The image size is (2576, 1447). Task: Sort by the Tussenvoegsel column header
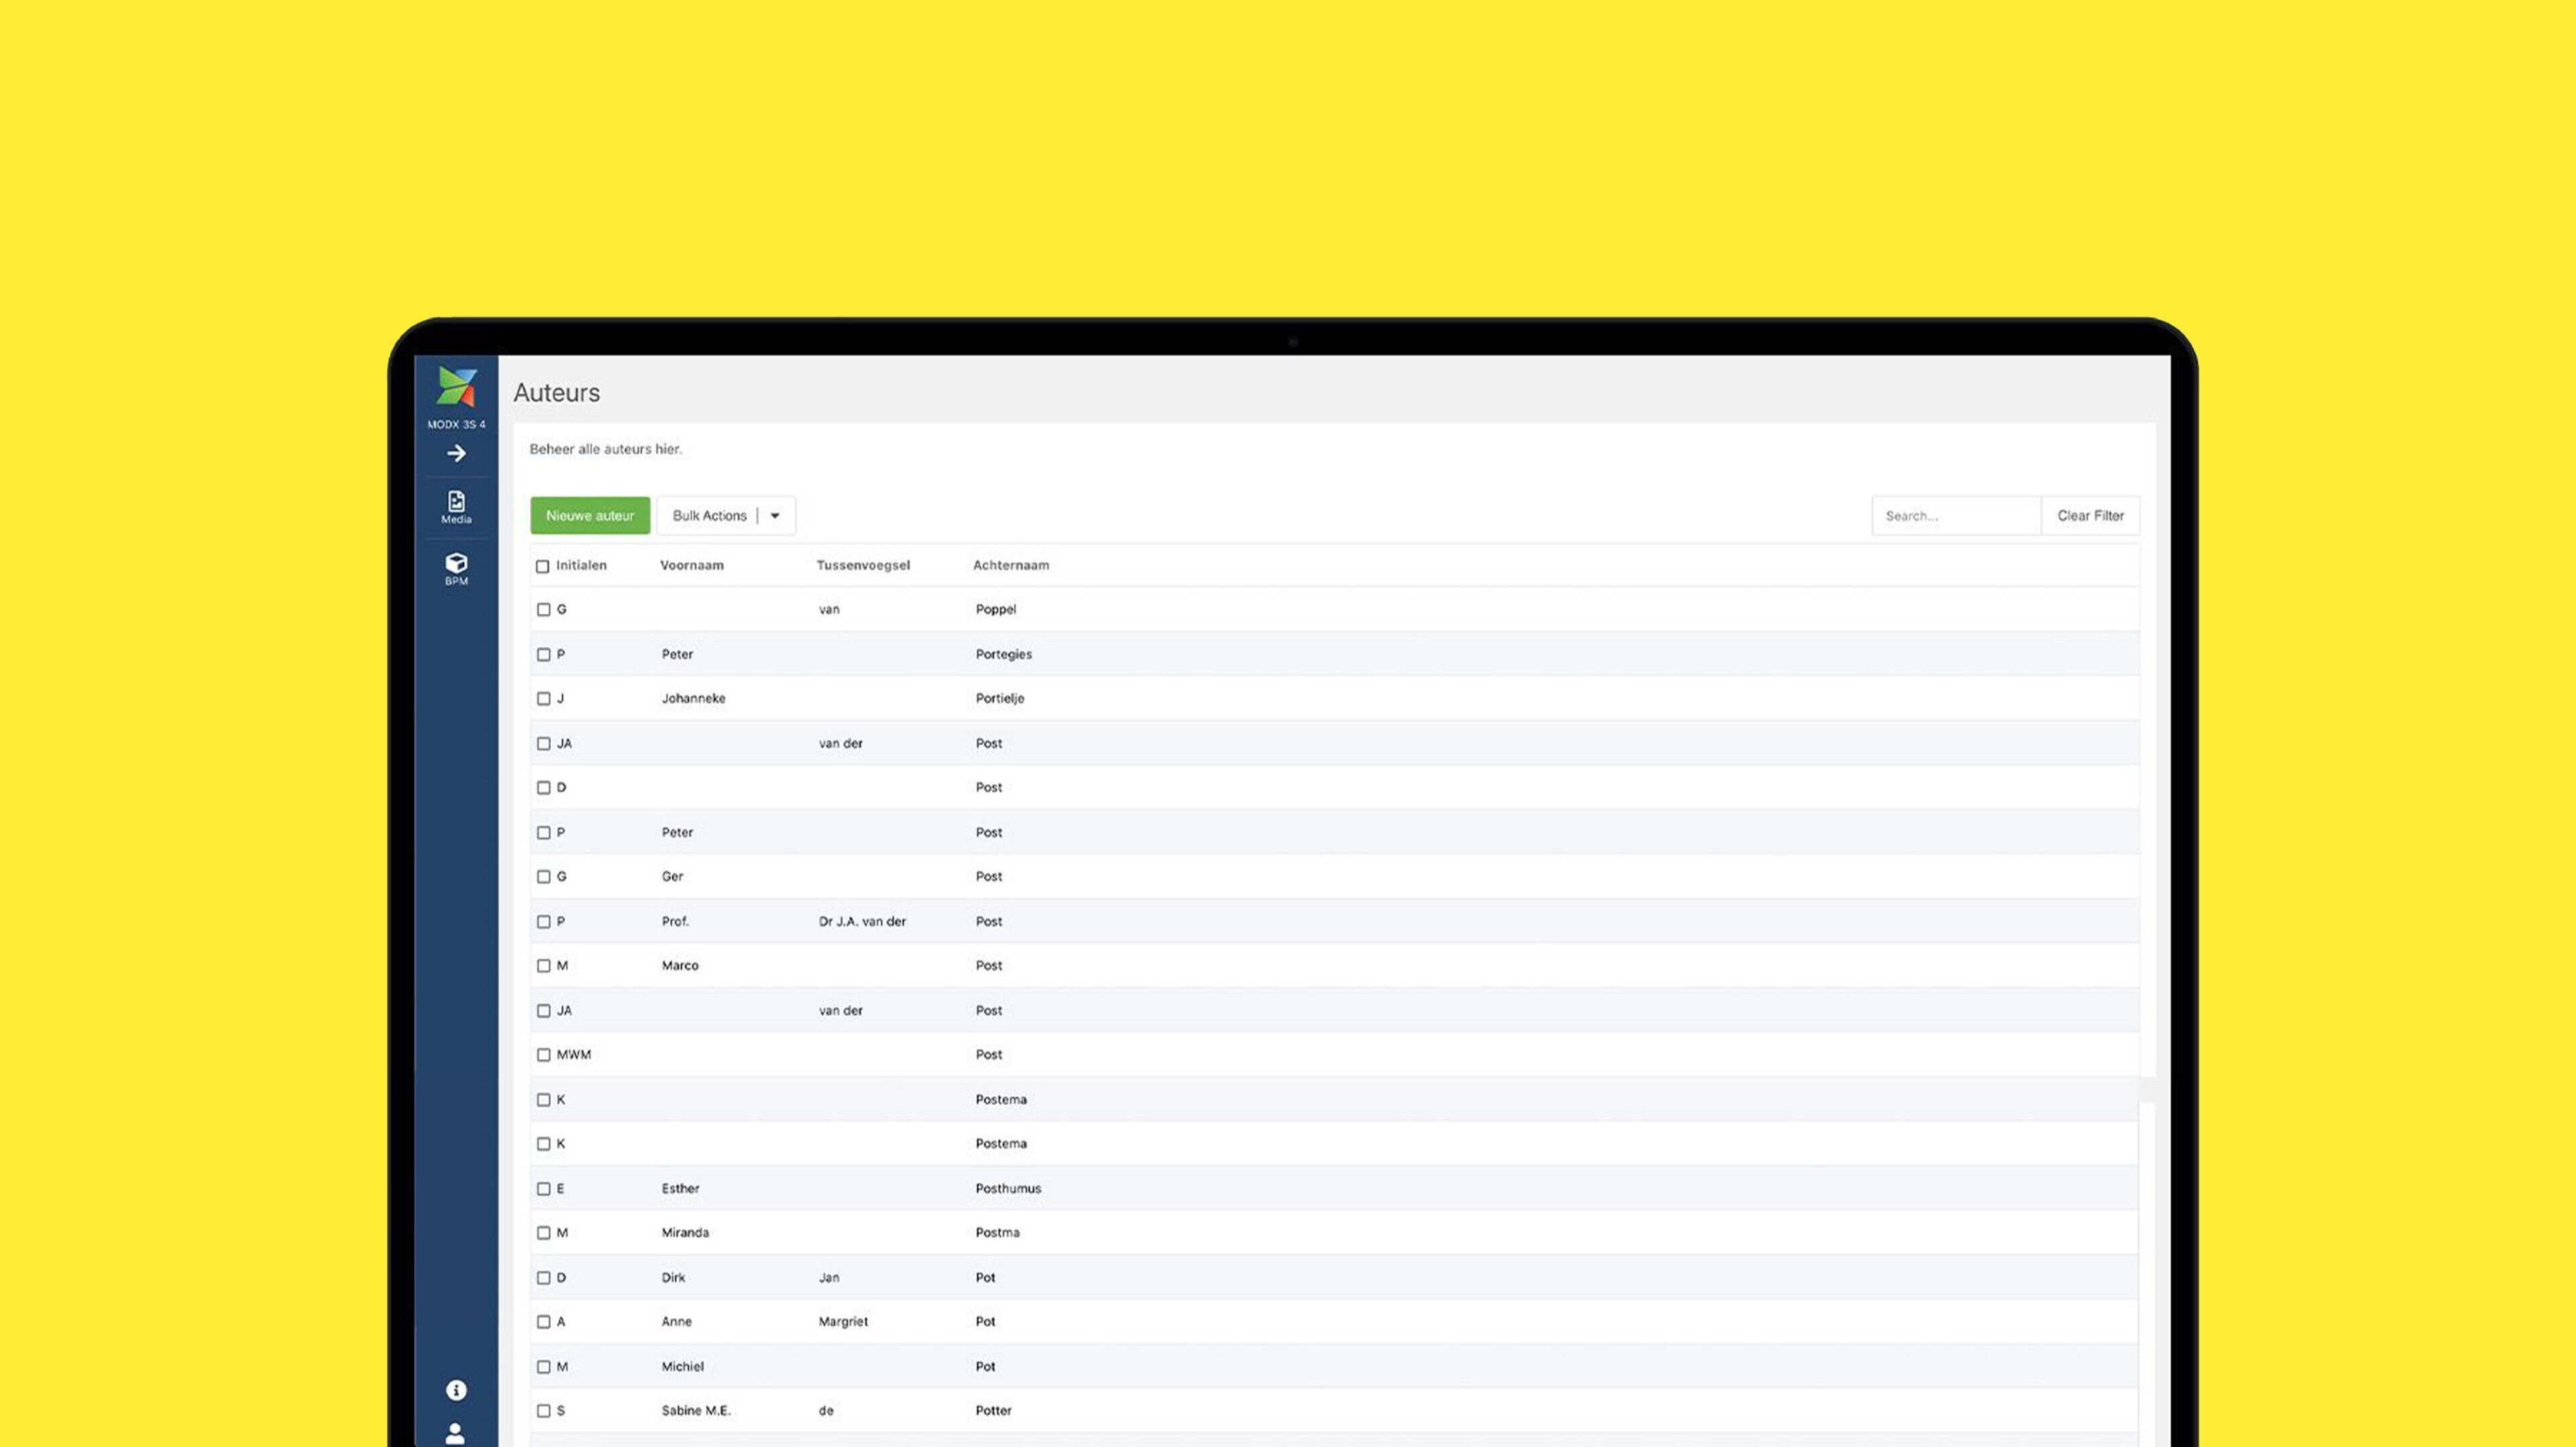(x=863, y=565)
